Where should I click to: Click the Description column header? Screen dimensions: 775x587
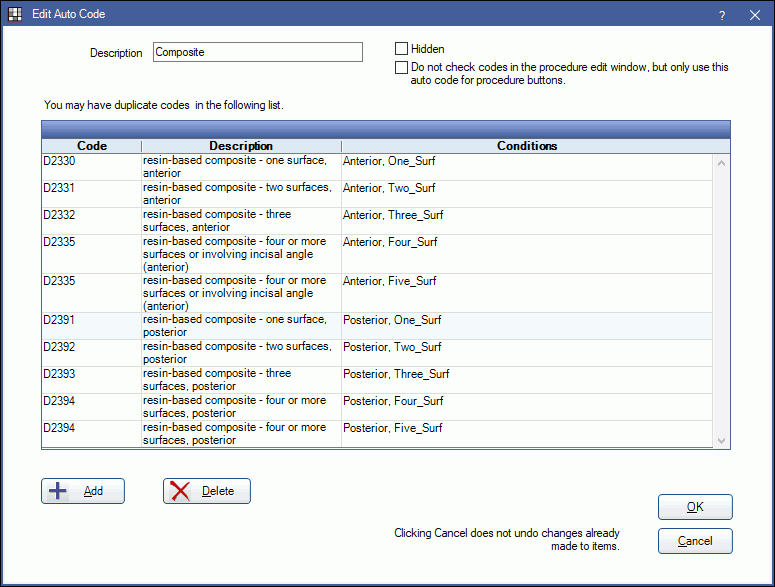241,146
